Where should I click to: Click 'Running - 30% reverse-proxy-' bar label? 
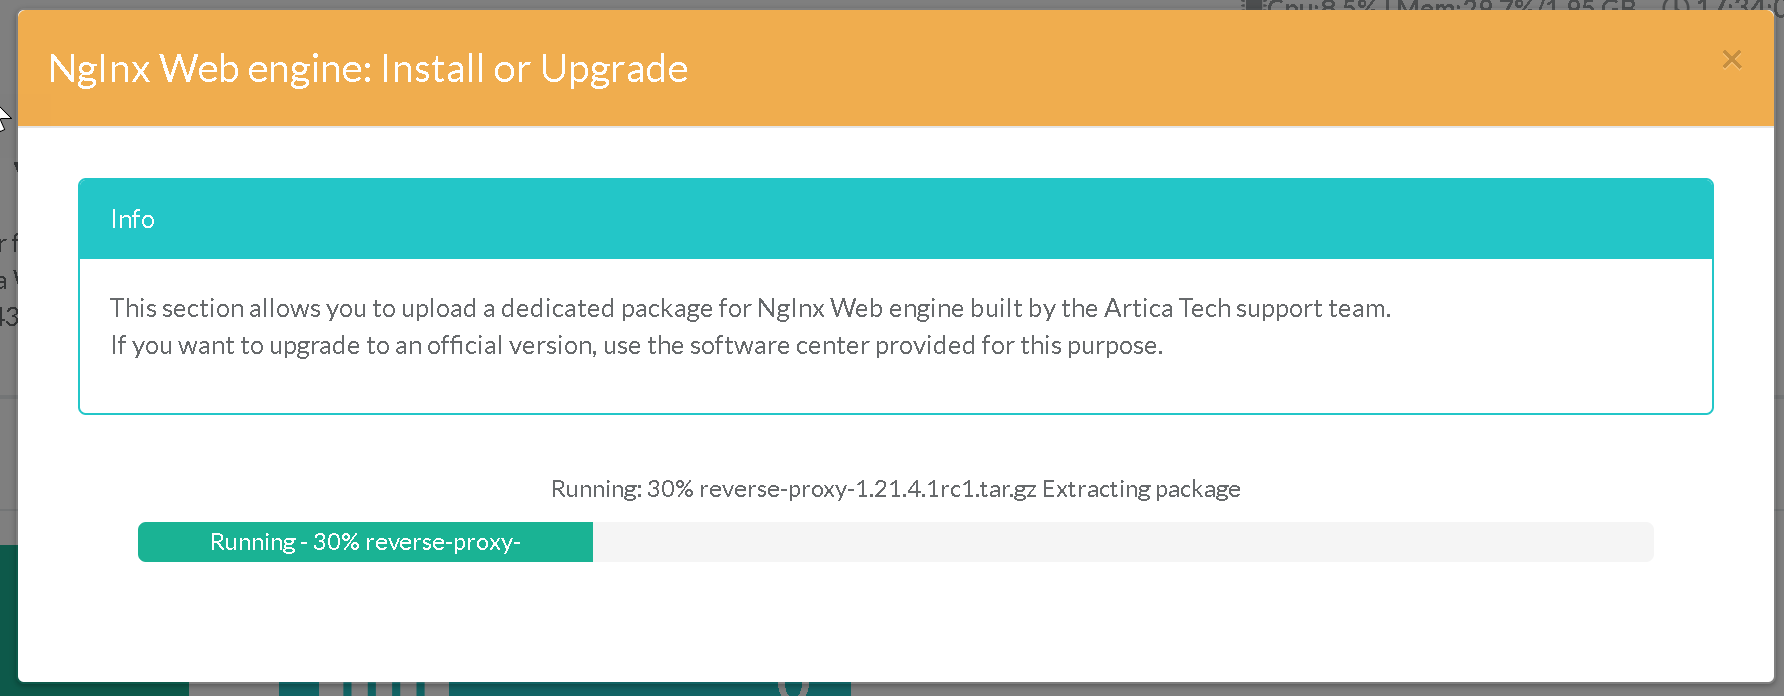click(365, 542)
